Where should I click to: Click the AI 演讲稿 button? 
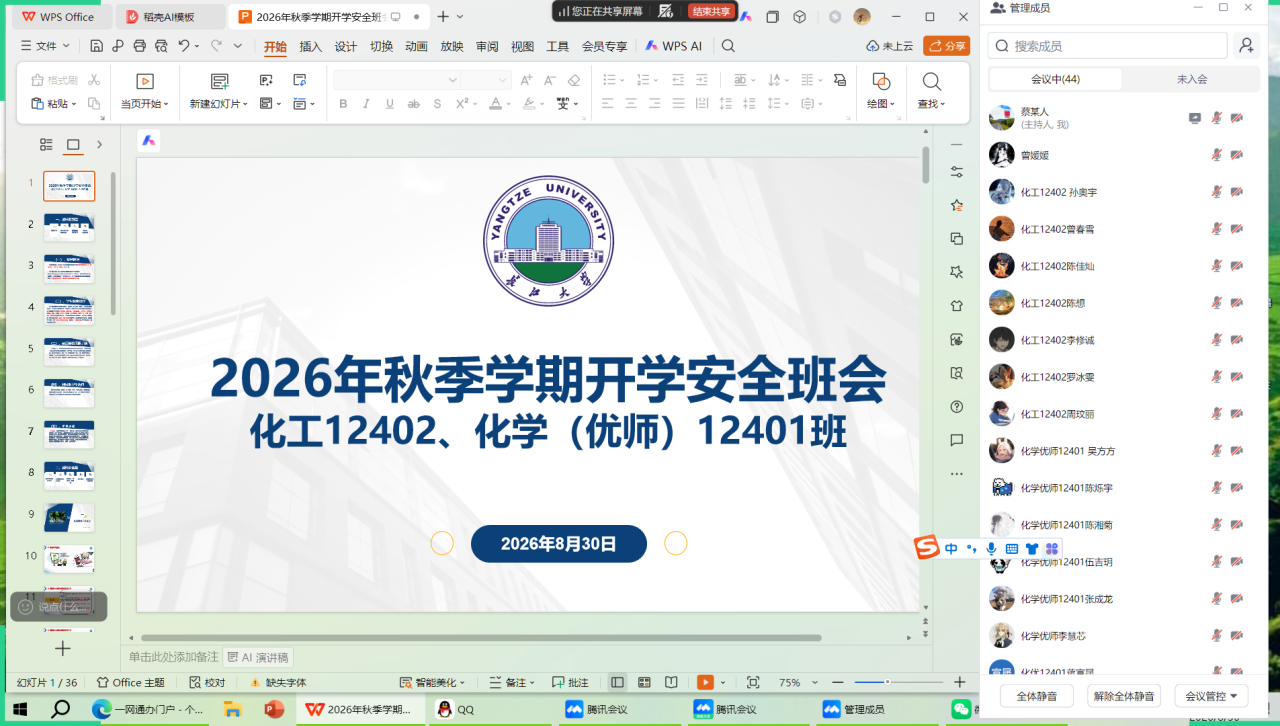258,657
